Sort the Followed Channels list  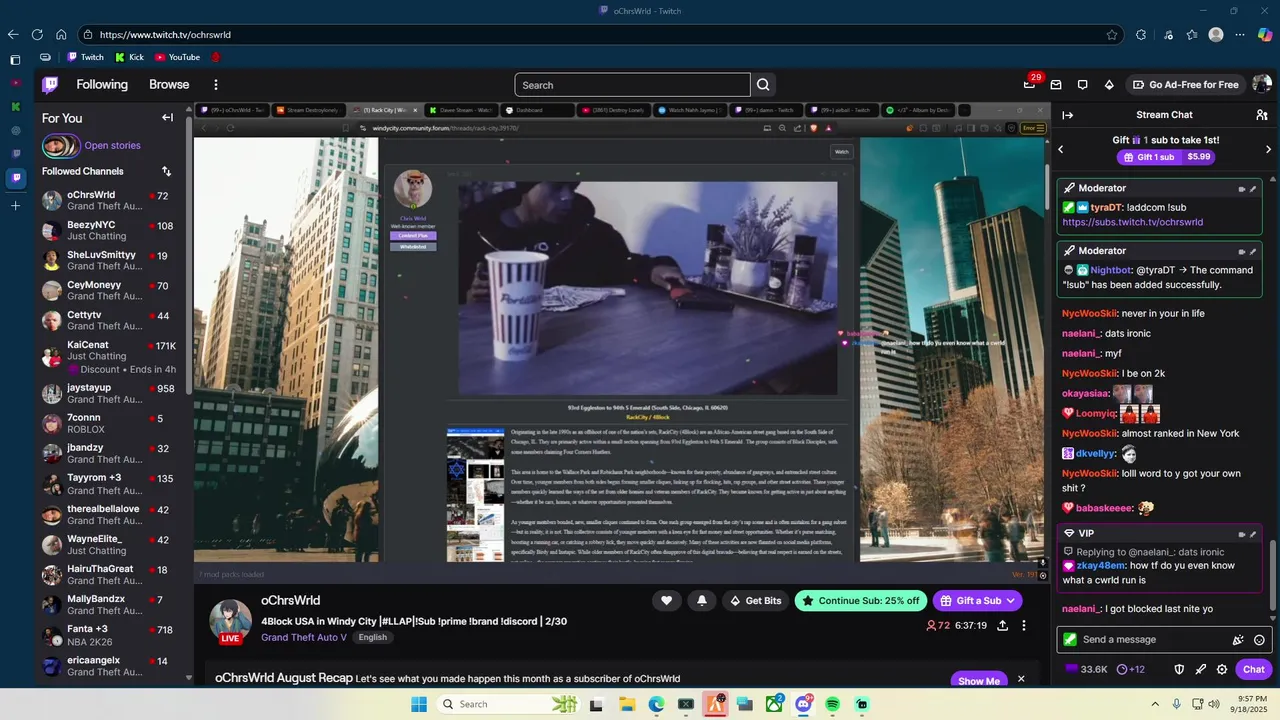click(166, 172)
